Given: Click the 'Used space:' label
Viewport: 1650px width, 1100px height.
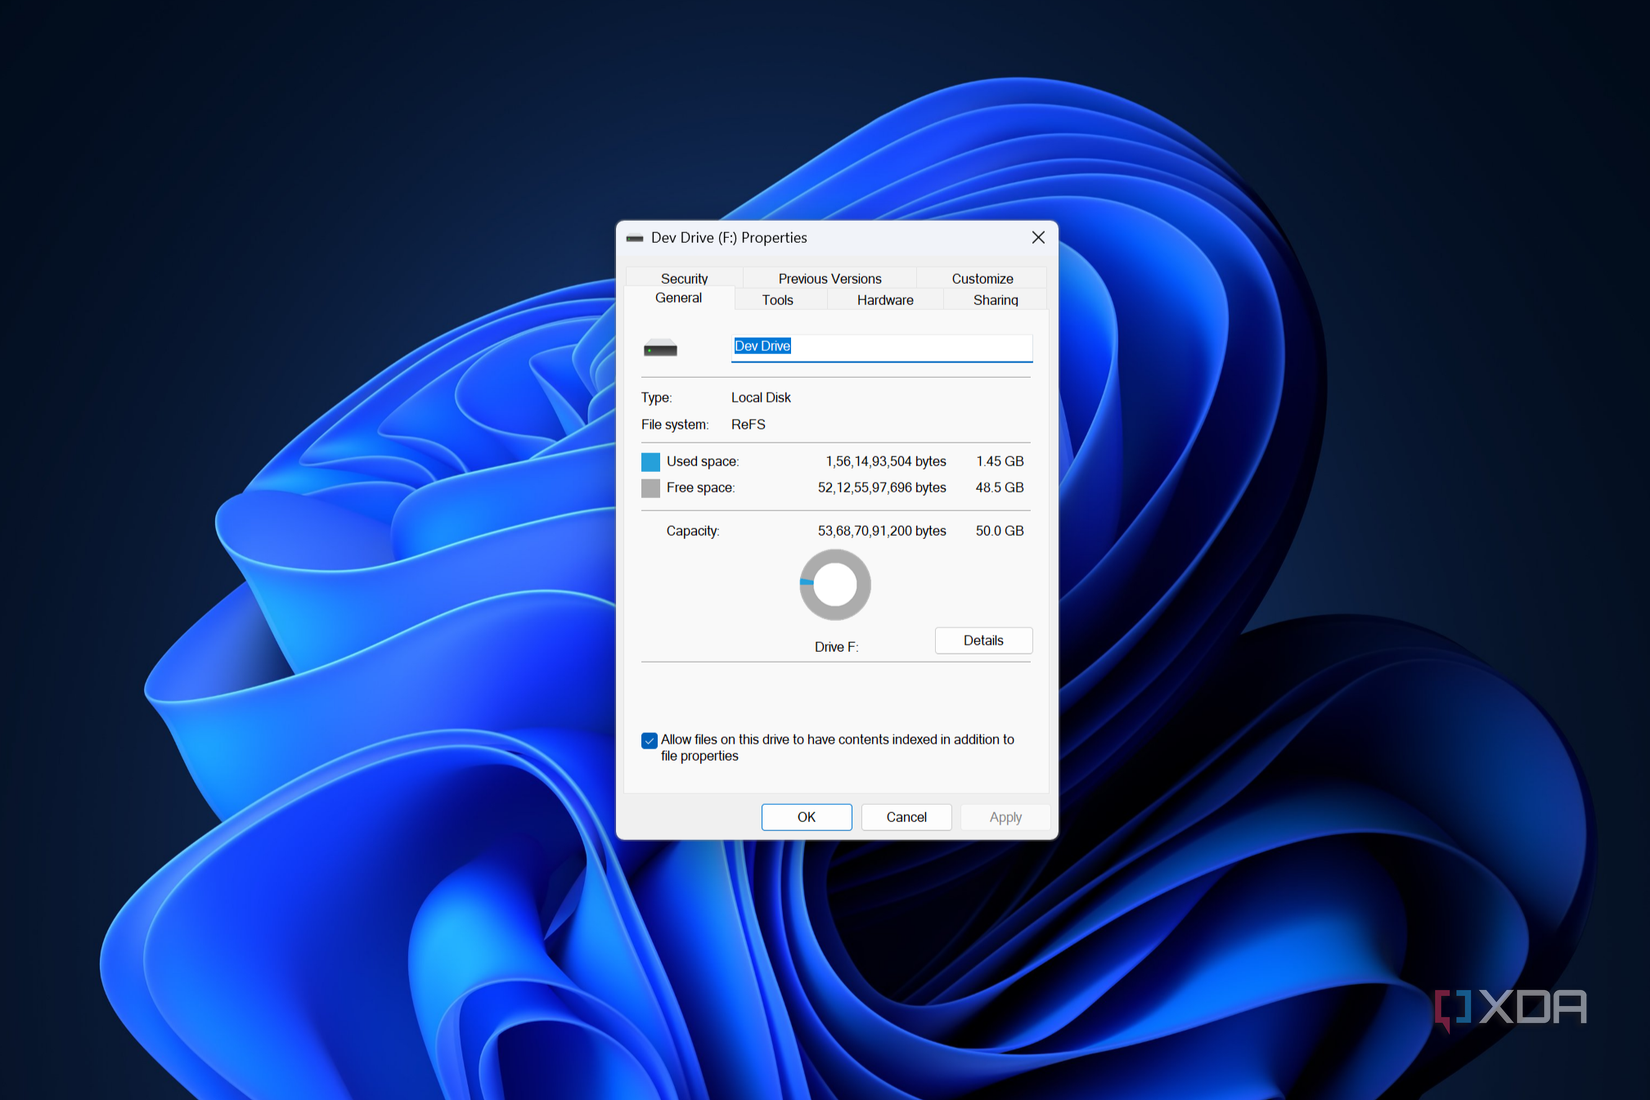Looking at the screenshot, I should tap(703, 461).
